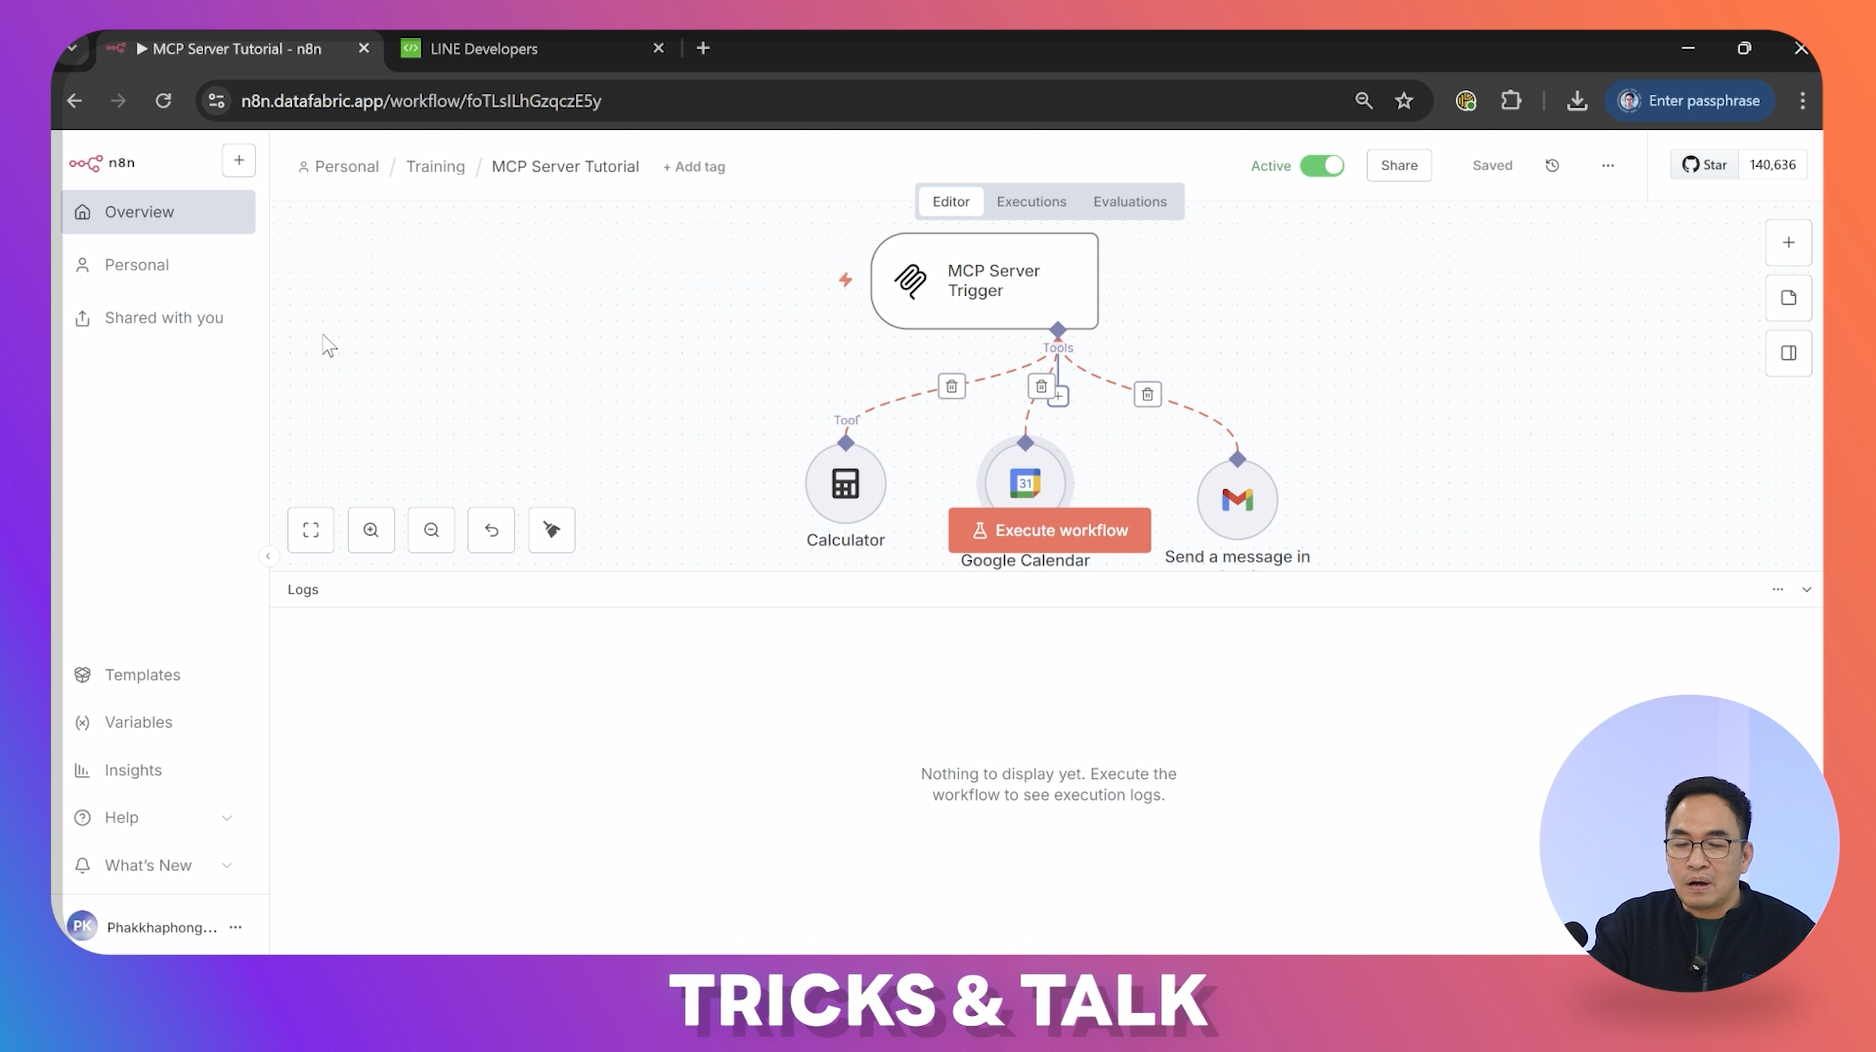The width and height of the screenshot is (1876, 1052).
Task: Select the Gmail send message node
Action: click(x=1237, y=499)
